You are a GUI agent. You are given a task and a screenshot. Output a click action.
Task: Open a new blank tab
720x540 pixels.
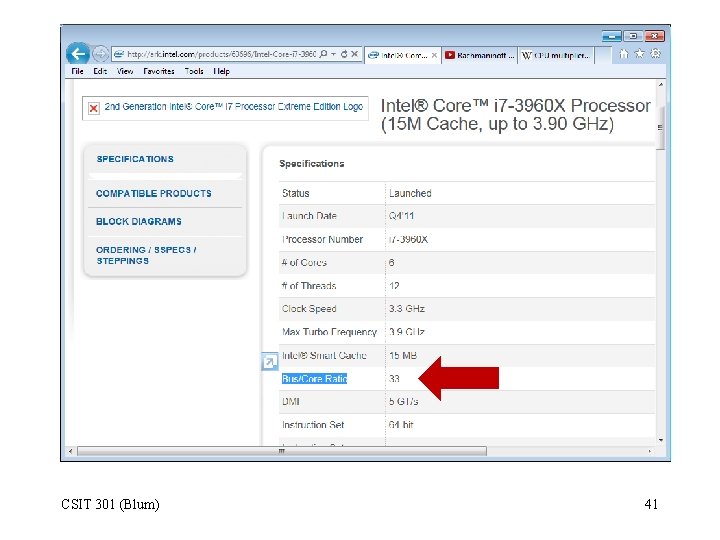pyautogui.click(x=603, y=56)
